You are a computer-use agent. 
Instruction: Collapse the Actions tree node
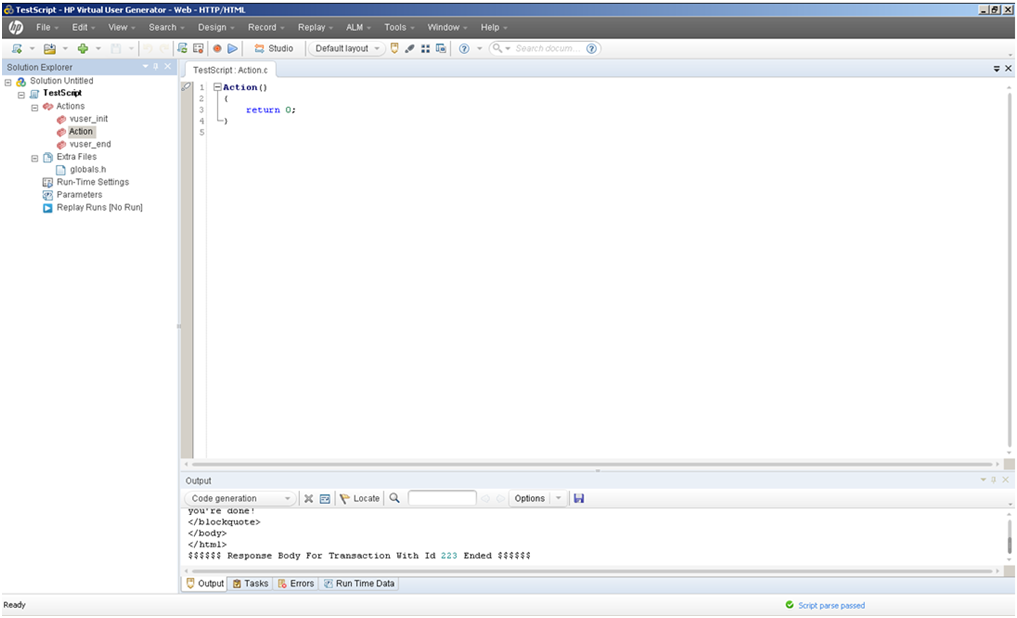click(x=35, y=108)
